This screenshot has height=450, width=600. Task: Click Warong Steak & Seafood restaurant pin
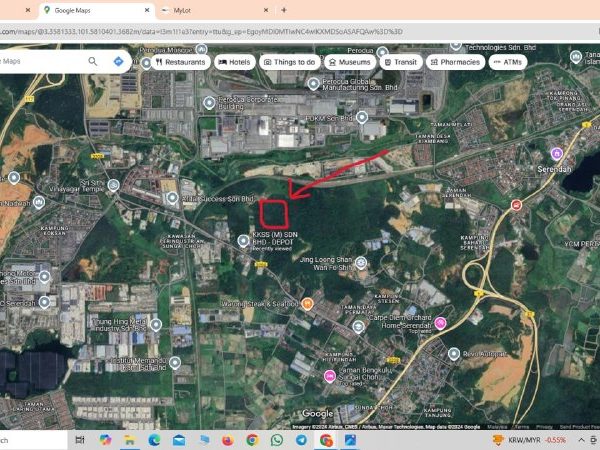(307, 304)
